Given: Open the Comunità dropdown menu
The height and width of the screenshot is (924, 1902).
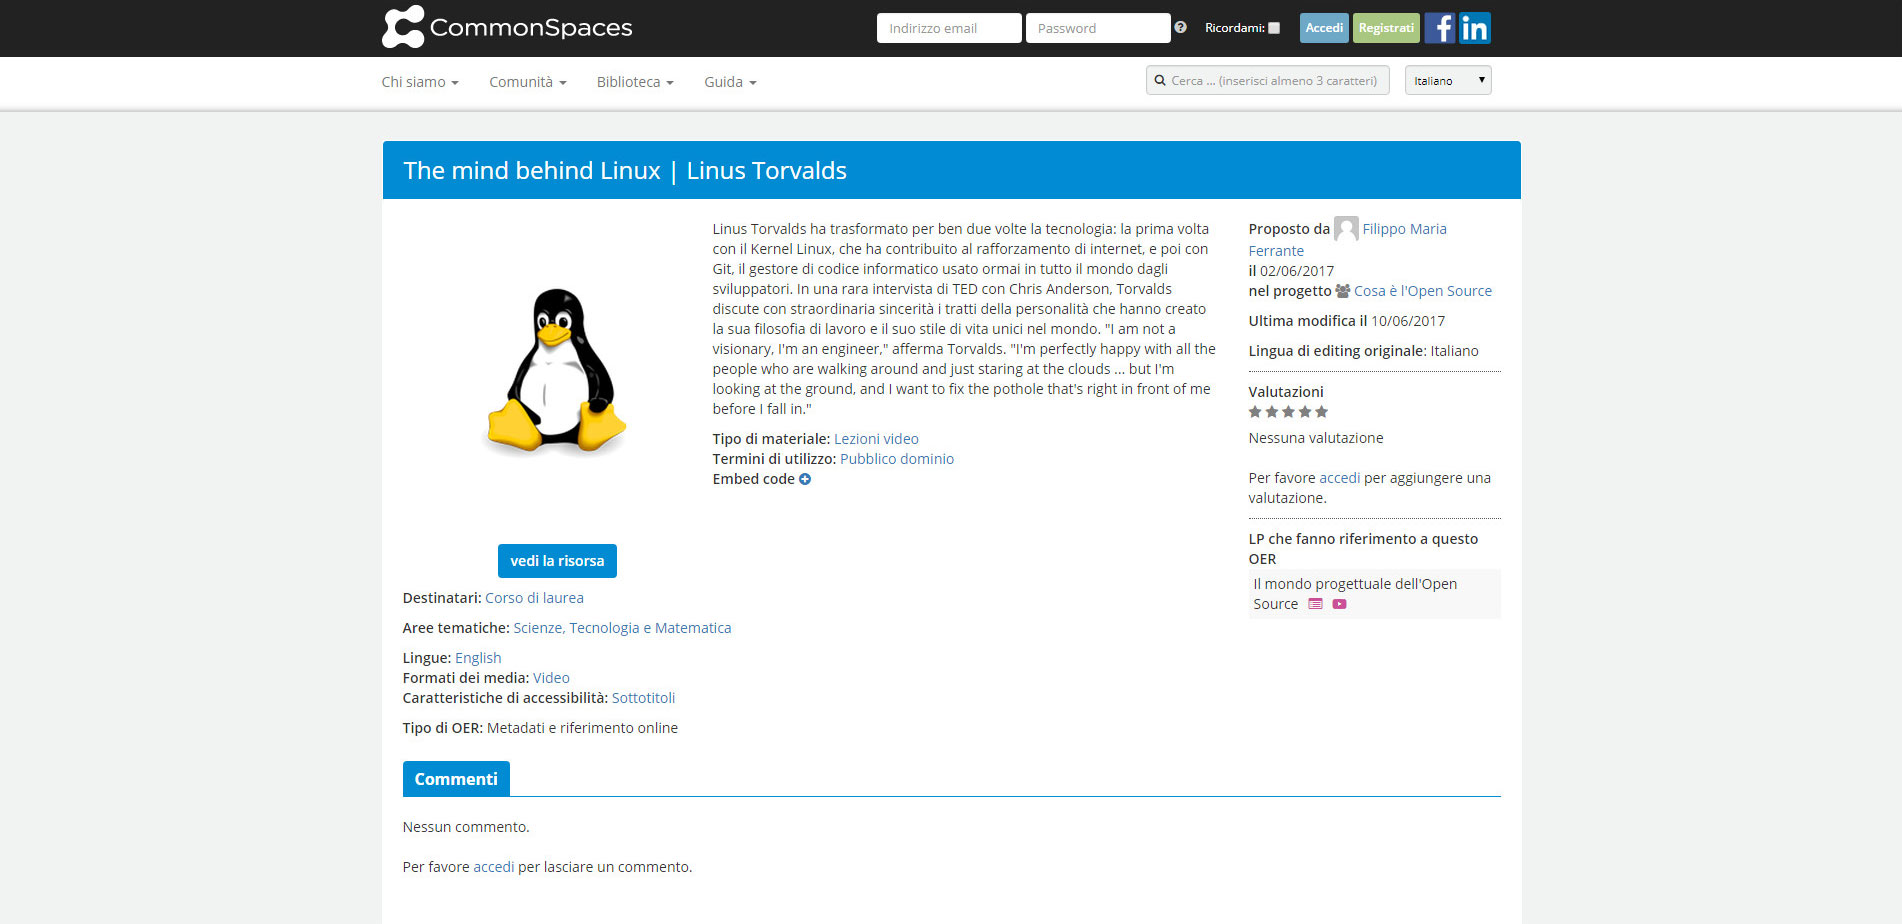Looking at the screenshot, I should click(528, 82).
